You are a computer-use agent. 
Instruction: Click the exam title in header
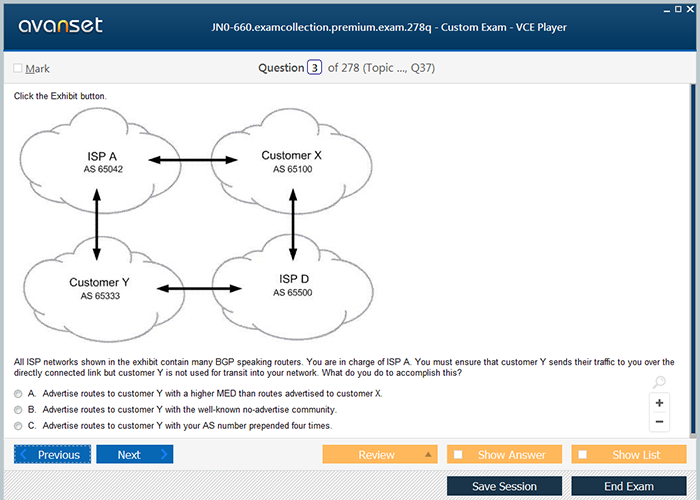pos(389,27)
